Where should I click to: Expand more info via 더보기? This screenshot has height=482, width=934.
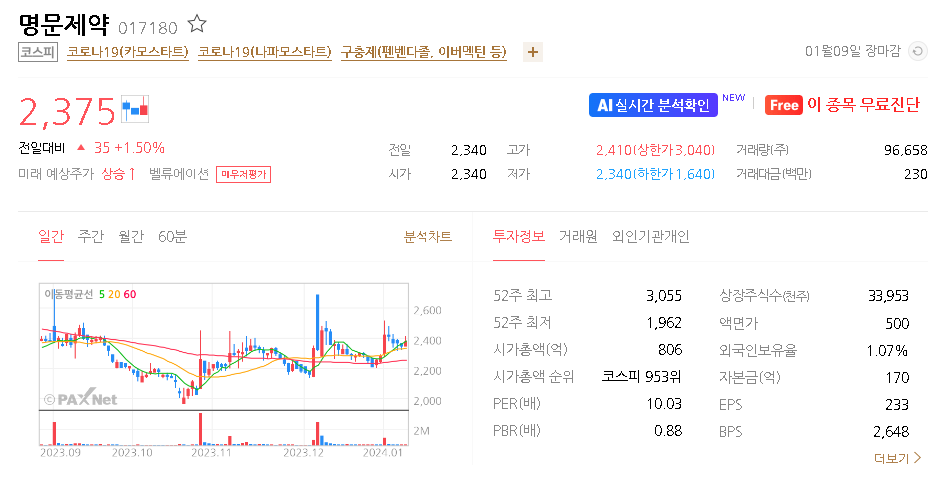[x=897, y=458]
